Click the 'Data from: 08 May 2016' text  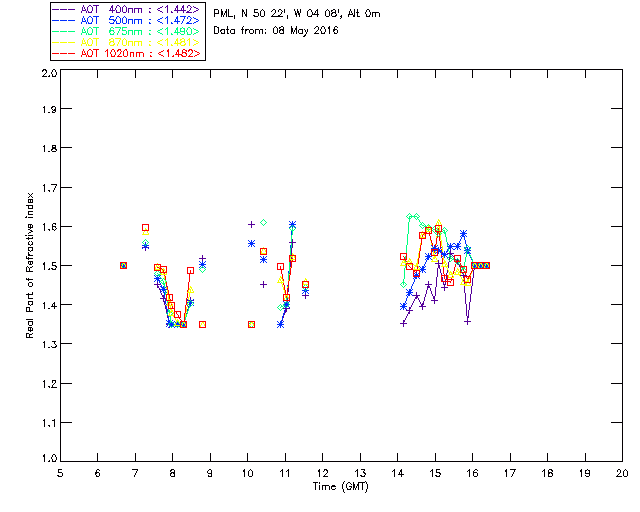[276, 31]
